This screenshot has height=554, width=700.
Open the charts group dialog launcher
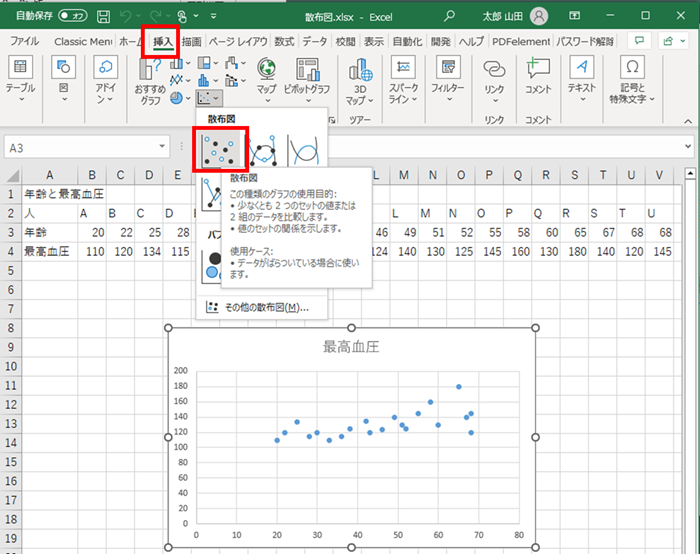point(331,120)
